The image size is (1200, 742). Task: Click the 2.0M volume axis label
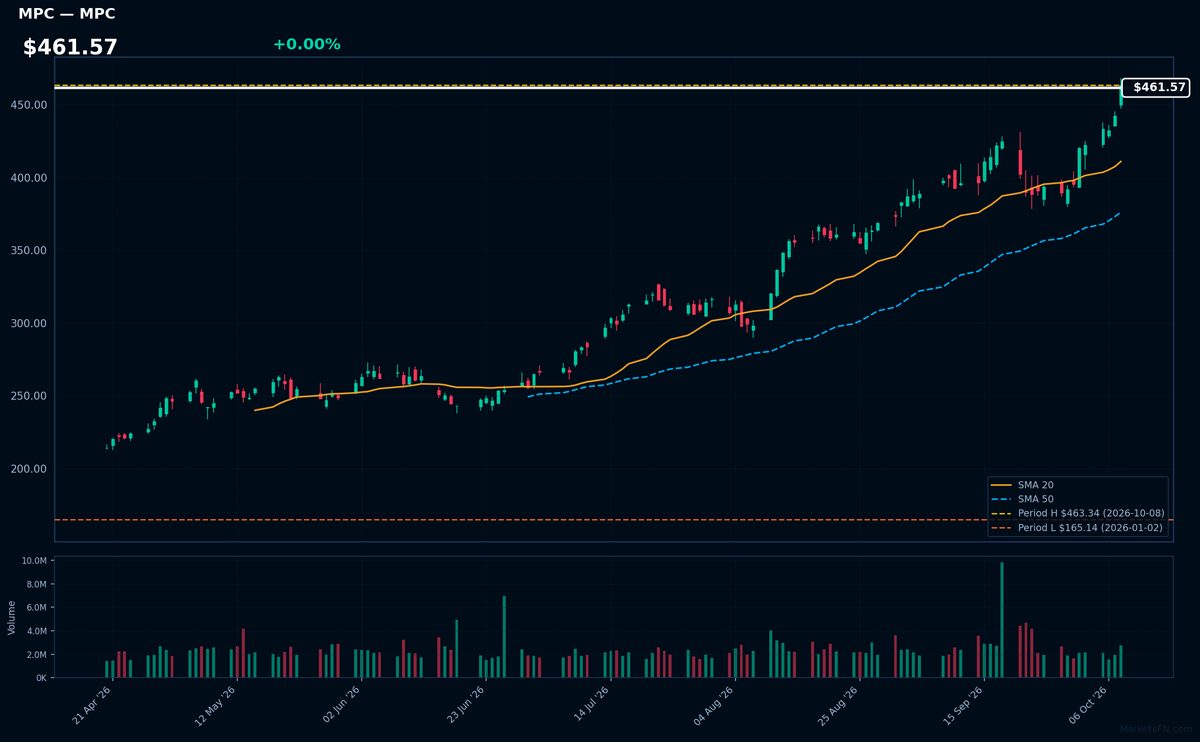click(37, 655)
